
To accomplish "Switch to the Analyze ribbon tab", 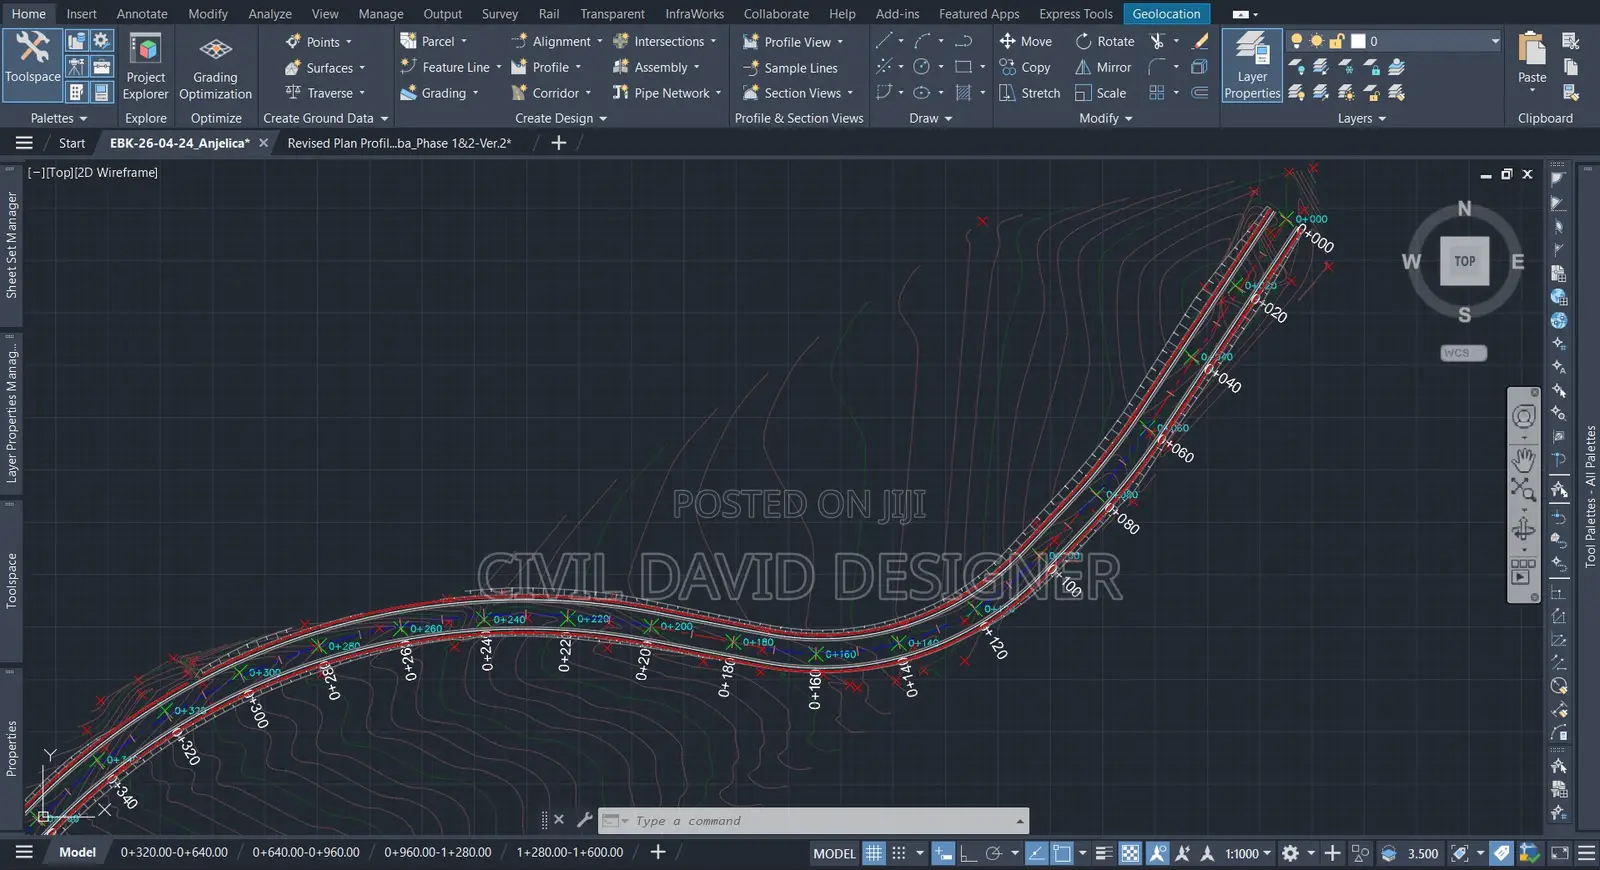I will click(270, 14).
